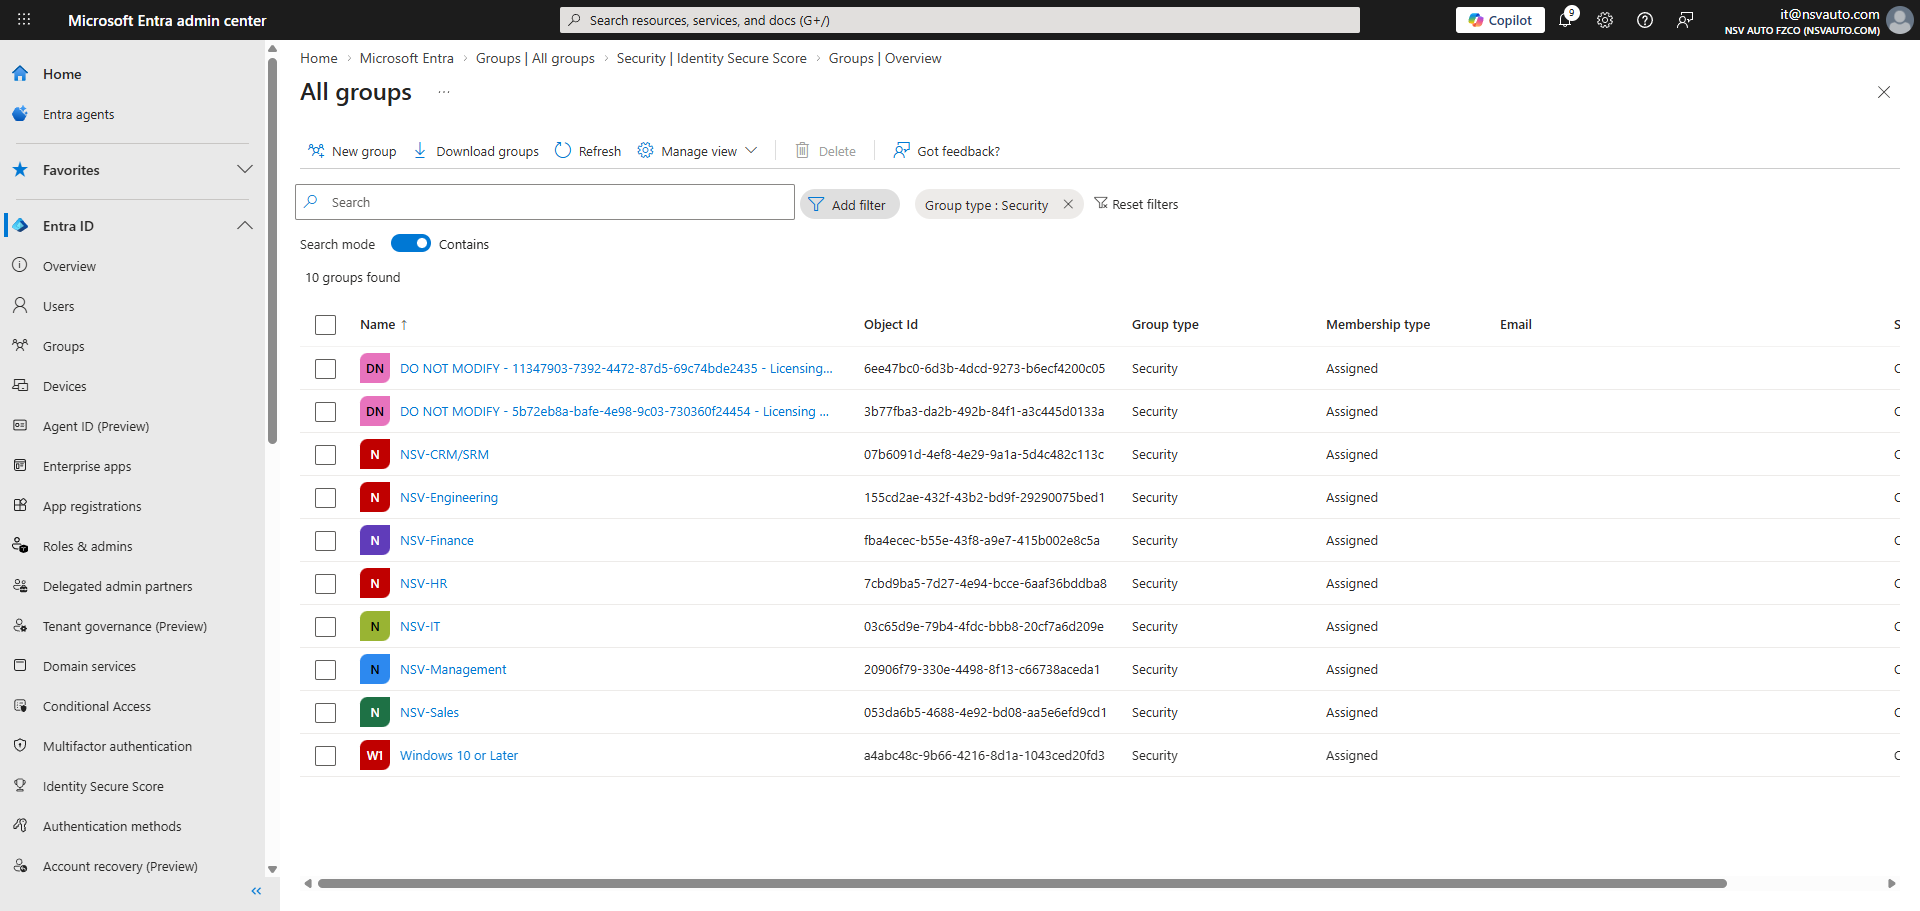Click the Refresh toolbar button
The width and height of the screenshot is (1920, 911).
[588, 151]
